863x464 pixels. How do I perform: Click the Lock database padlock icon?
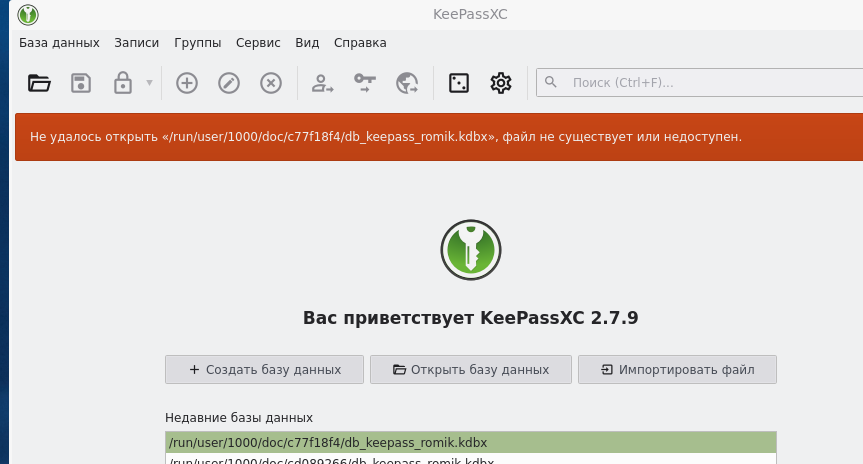coord(123,83)
